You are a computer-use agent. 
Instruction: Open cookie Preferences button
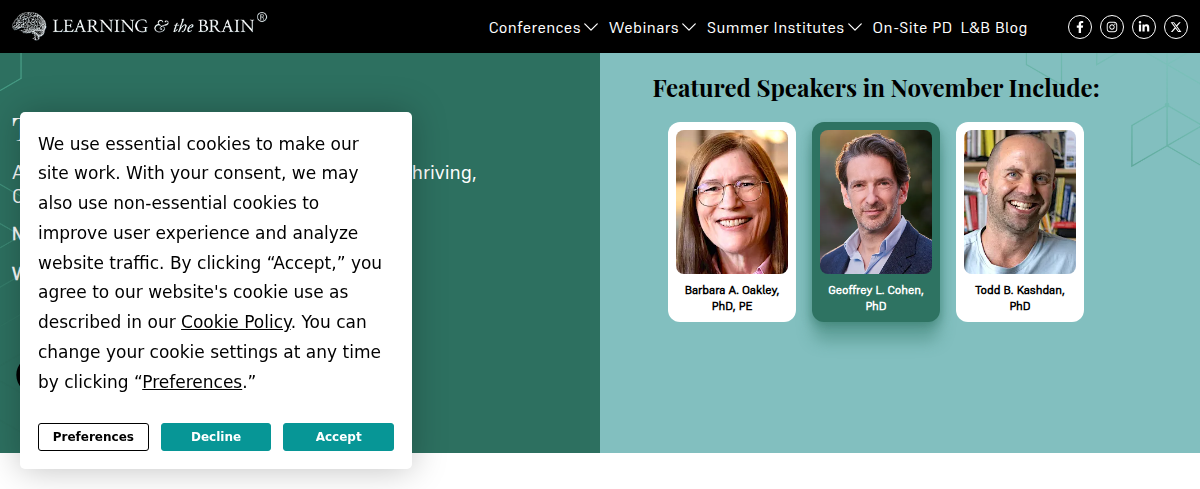[93, 437]
